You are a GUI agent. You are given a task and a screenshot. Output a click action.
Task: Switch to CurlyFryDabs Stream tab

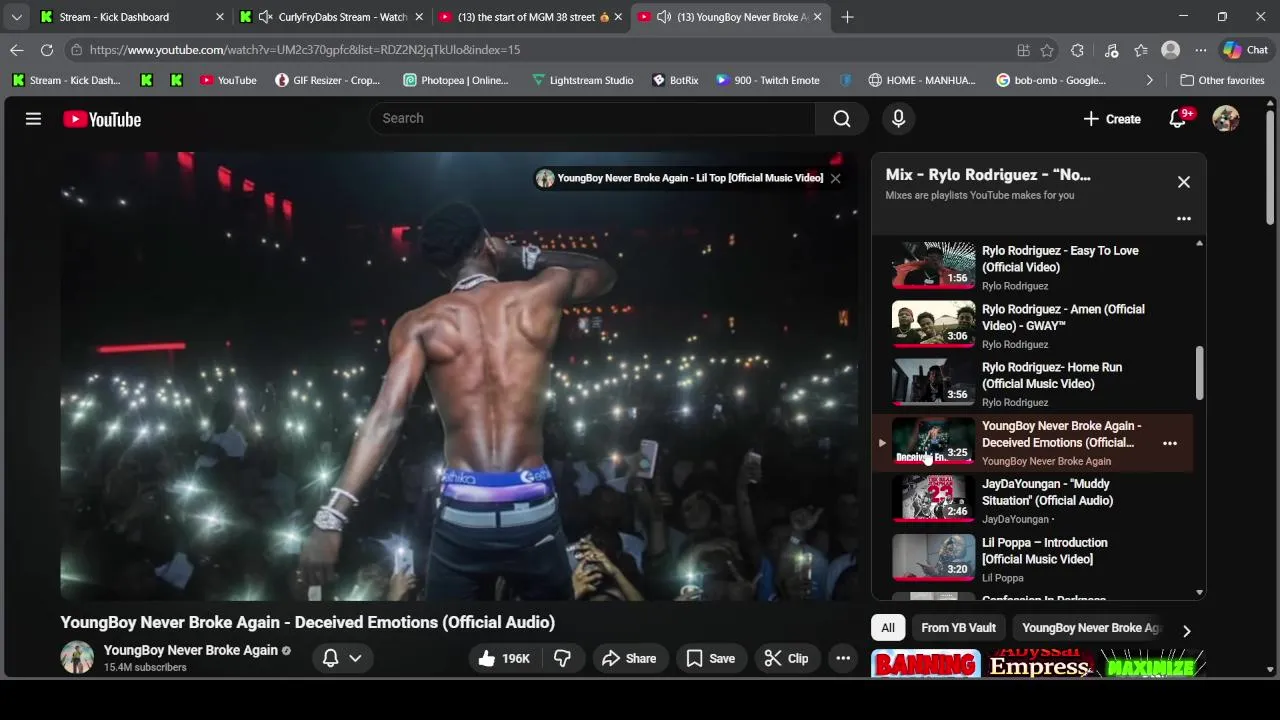pos(334,17)
